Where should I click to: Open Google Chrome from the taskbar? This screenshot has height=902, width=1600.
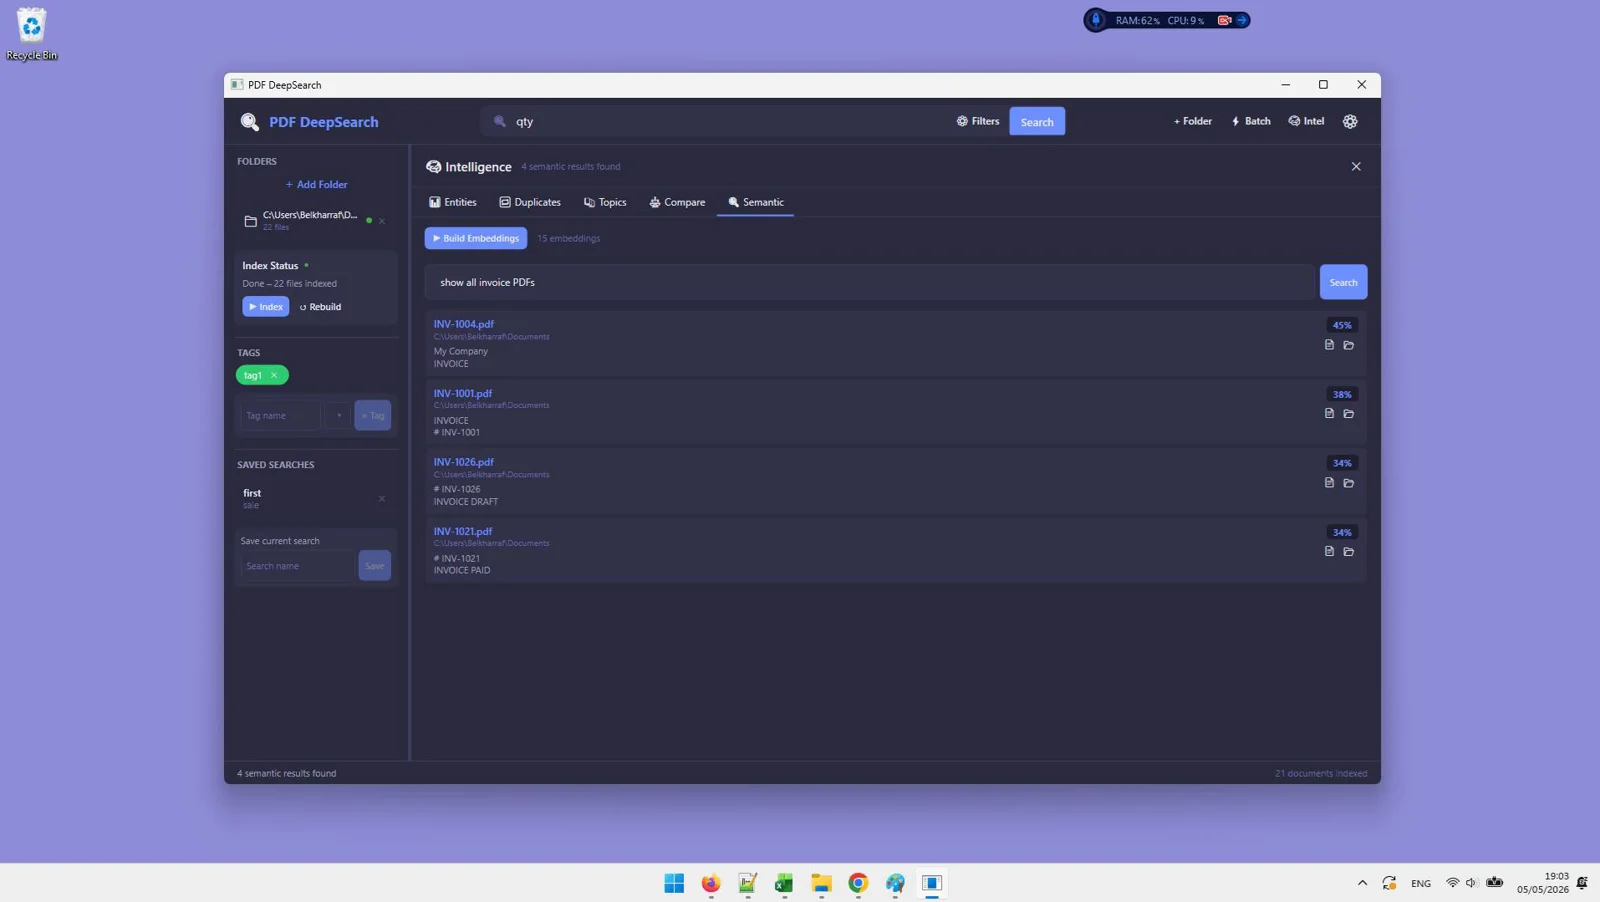click(x=858, y=883)
